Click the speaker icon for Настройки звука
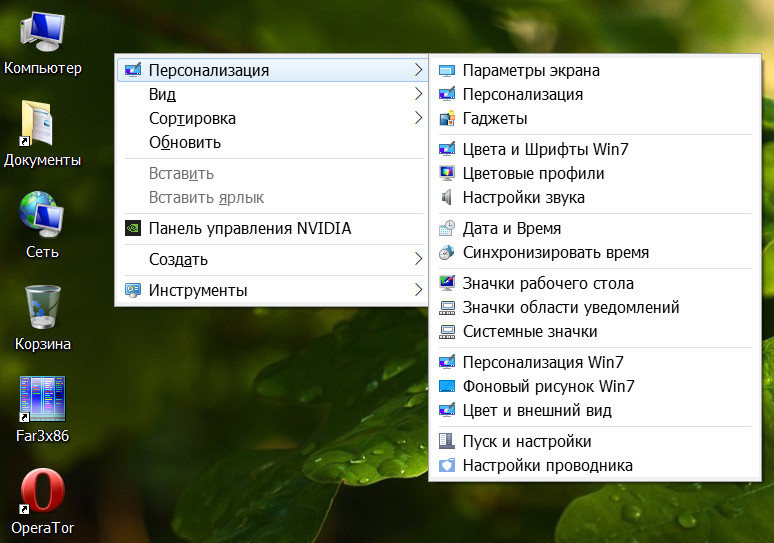 click(x=447, y=197)
